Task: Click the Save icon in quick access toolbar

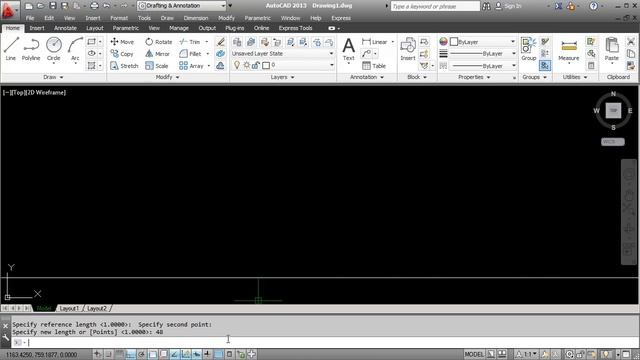Action: (x=53, y=6)
